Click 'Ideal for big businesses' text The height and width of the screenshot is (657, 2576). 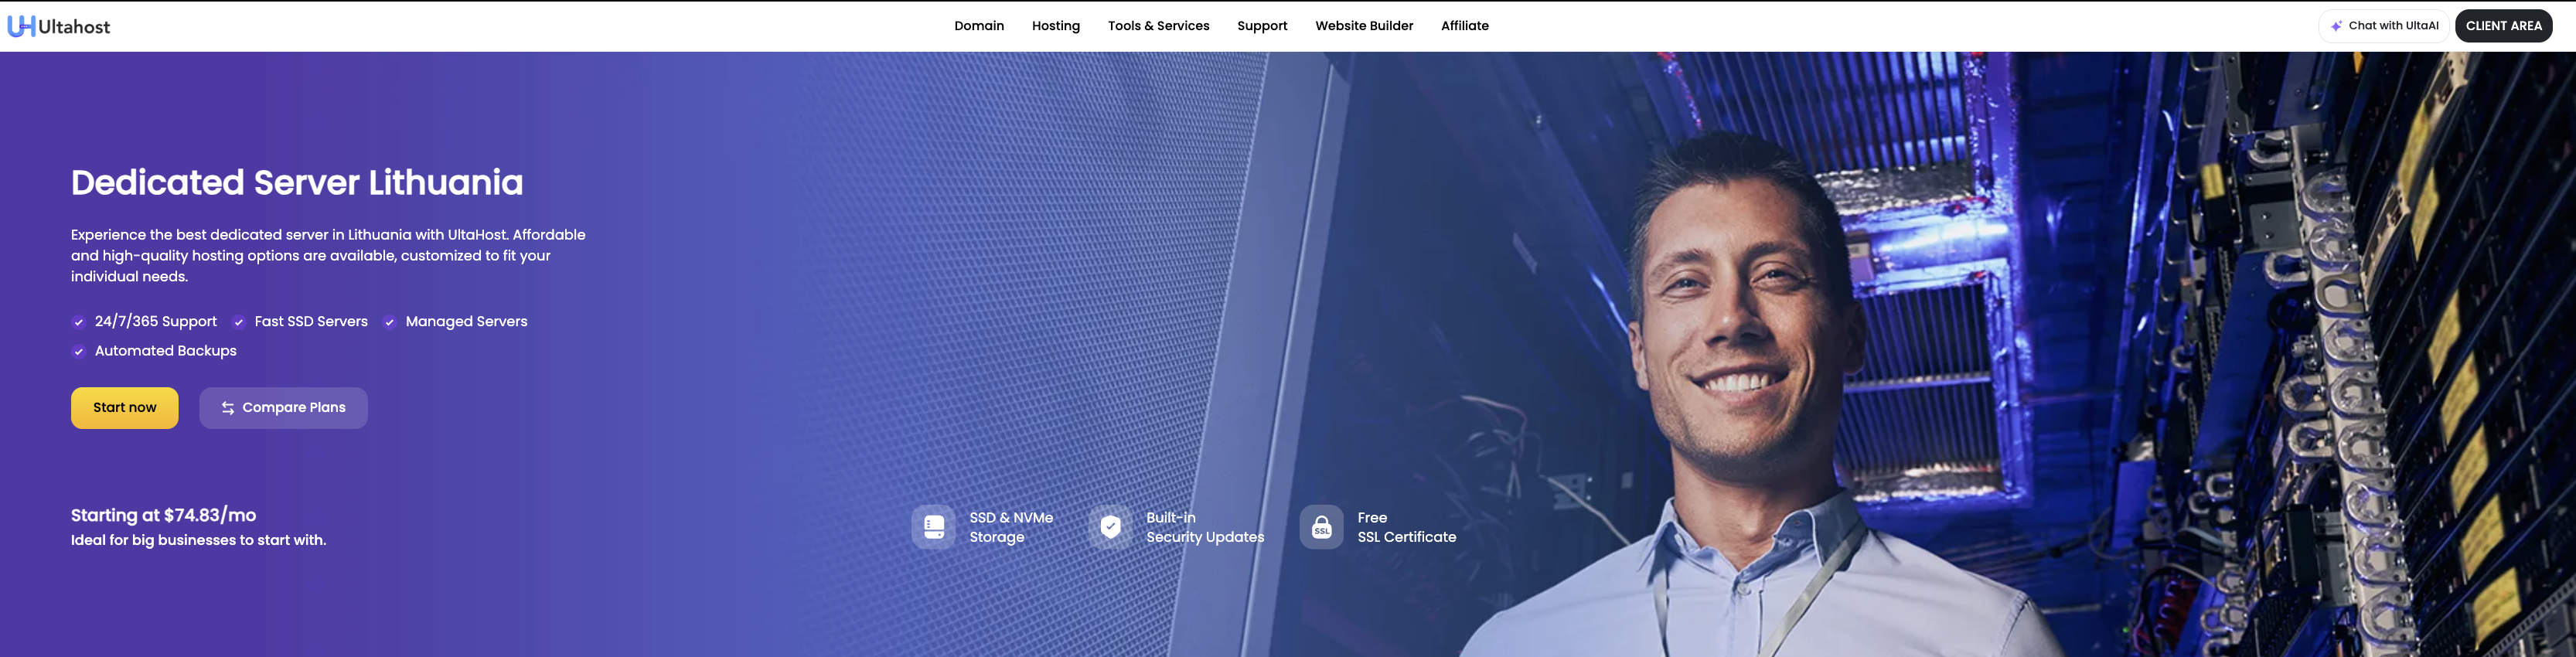pyautogui.click(x=199, y=540)
